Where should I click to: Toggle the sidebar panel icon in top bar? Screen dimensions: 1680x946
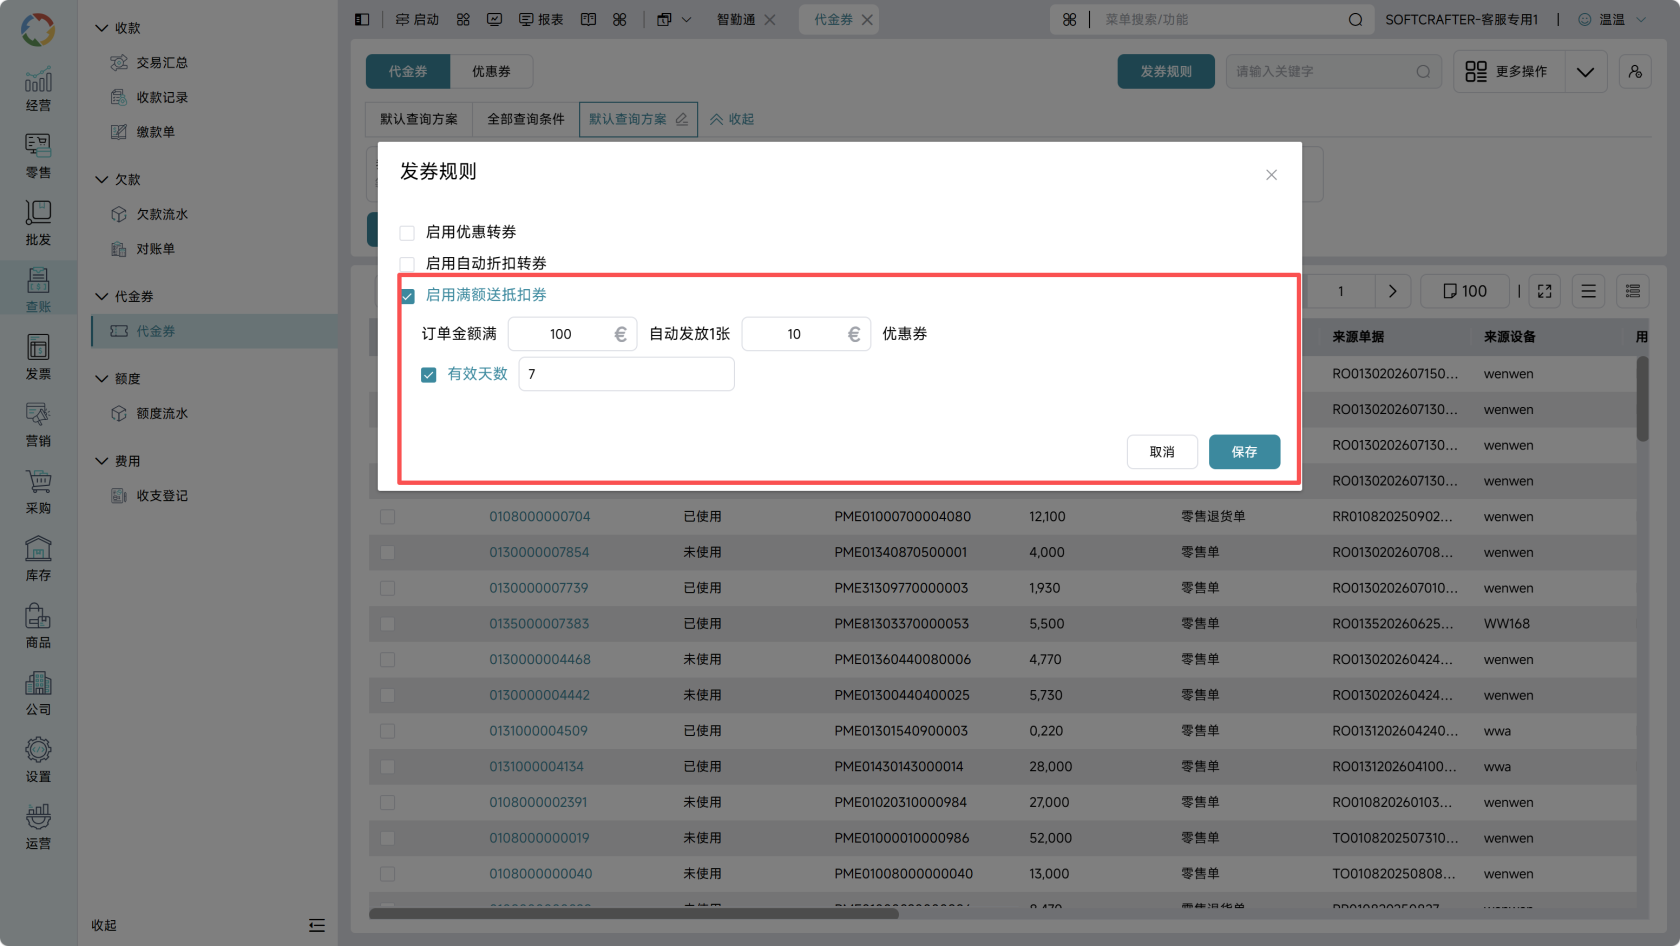click(362, 20)
